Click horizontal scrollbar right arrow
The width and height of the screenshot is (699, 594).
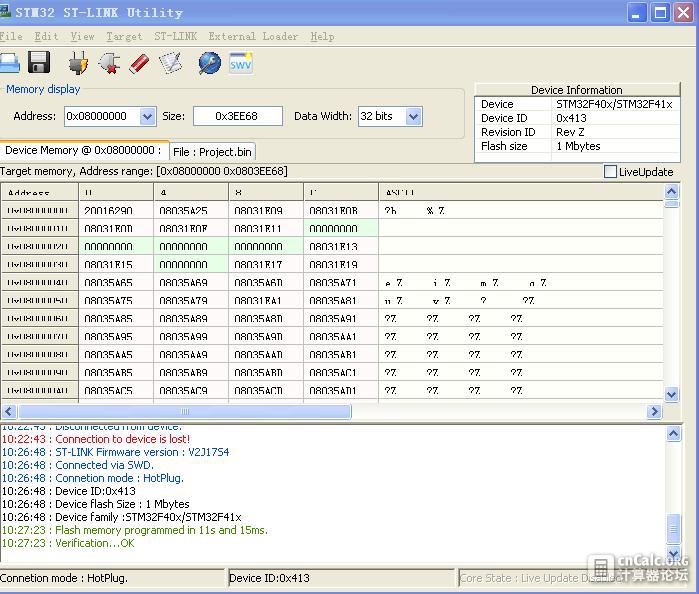(x=654, y=411)
